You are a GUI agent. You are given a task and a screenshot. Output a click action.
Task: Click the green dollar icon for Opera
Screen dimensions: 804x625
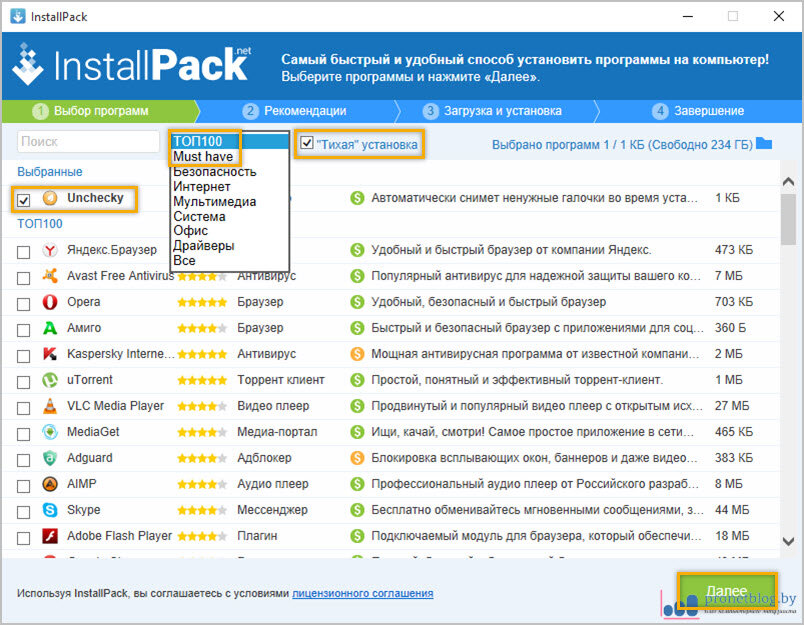point(357,302)
